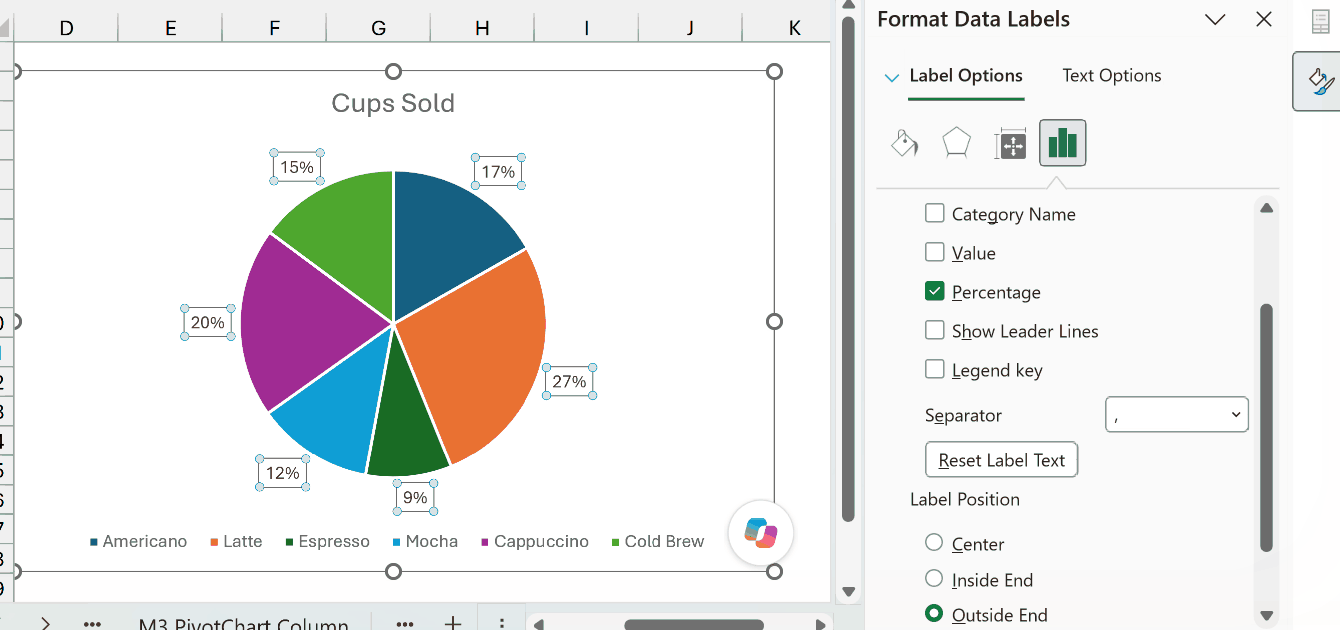
Task: Click next sheet navigation arrow
Action: pyautogui.click(x=45, y=623)
